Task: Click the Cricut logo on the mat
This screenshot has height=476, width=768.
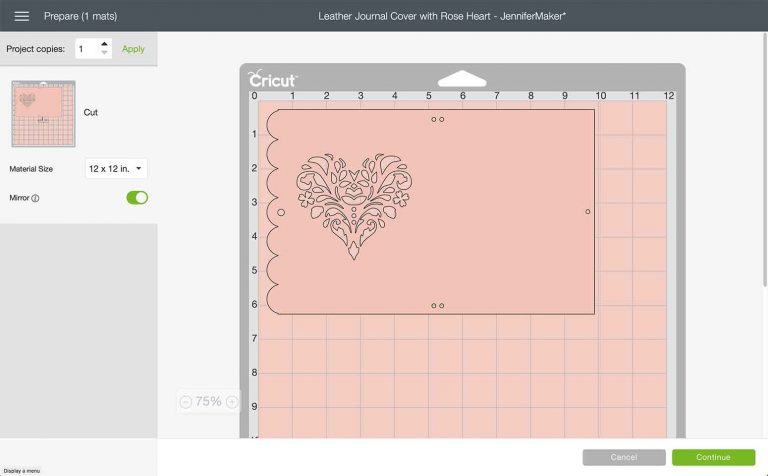Action: tap(272, 79)
